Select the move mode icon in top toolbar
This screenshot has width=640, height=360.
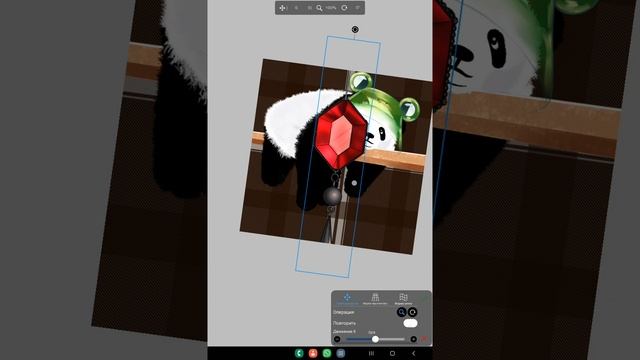pyautogui.click(x=282, y=8)
